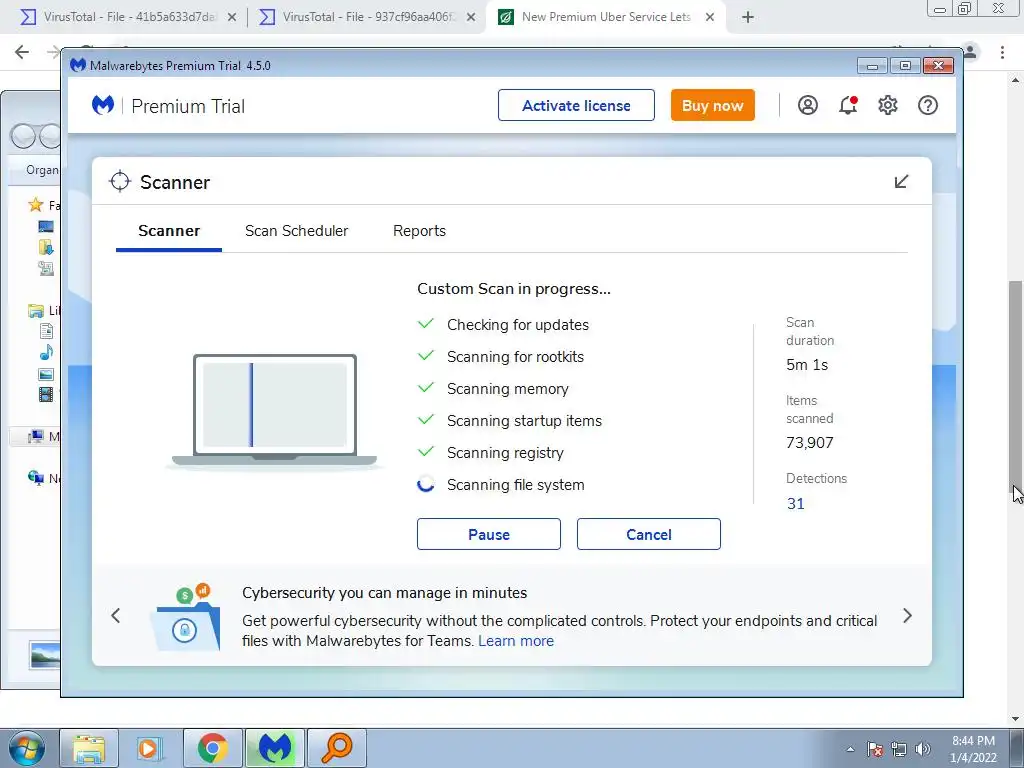The image size is (1024, 768).
Task: Click the Videos library icon in Explorer
Action: pos(46,394)
